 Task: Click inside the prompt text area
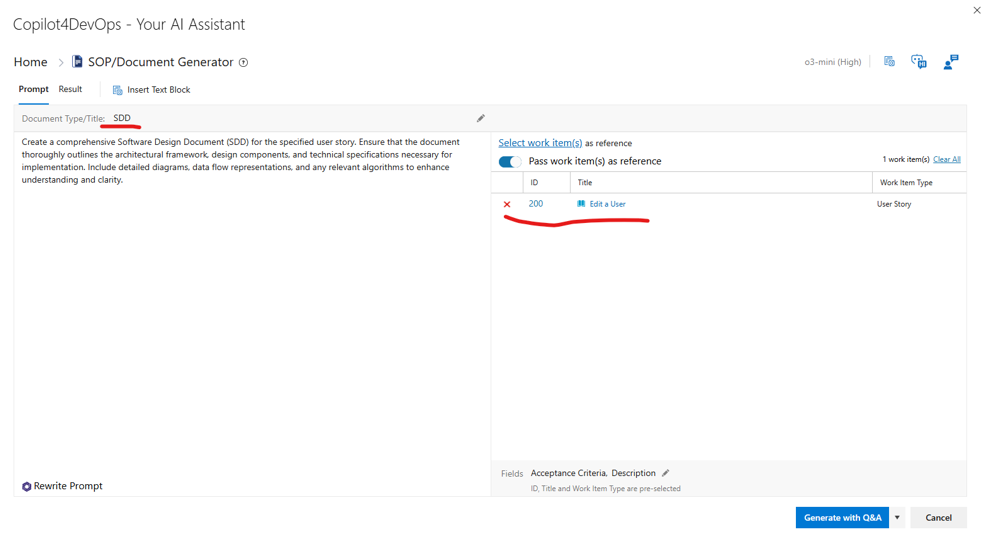[250, 300]
